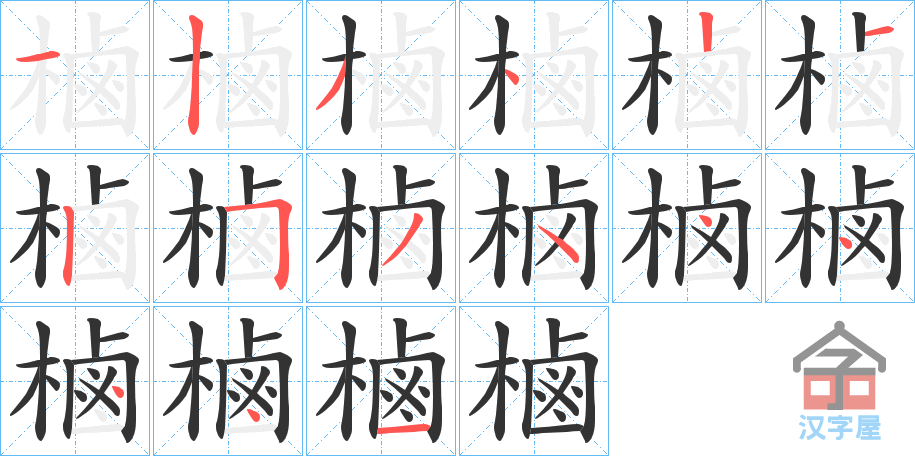Screen dimensions: 915x456
Task: Click the 汉字屋 watermark text
Action: 839,427
